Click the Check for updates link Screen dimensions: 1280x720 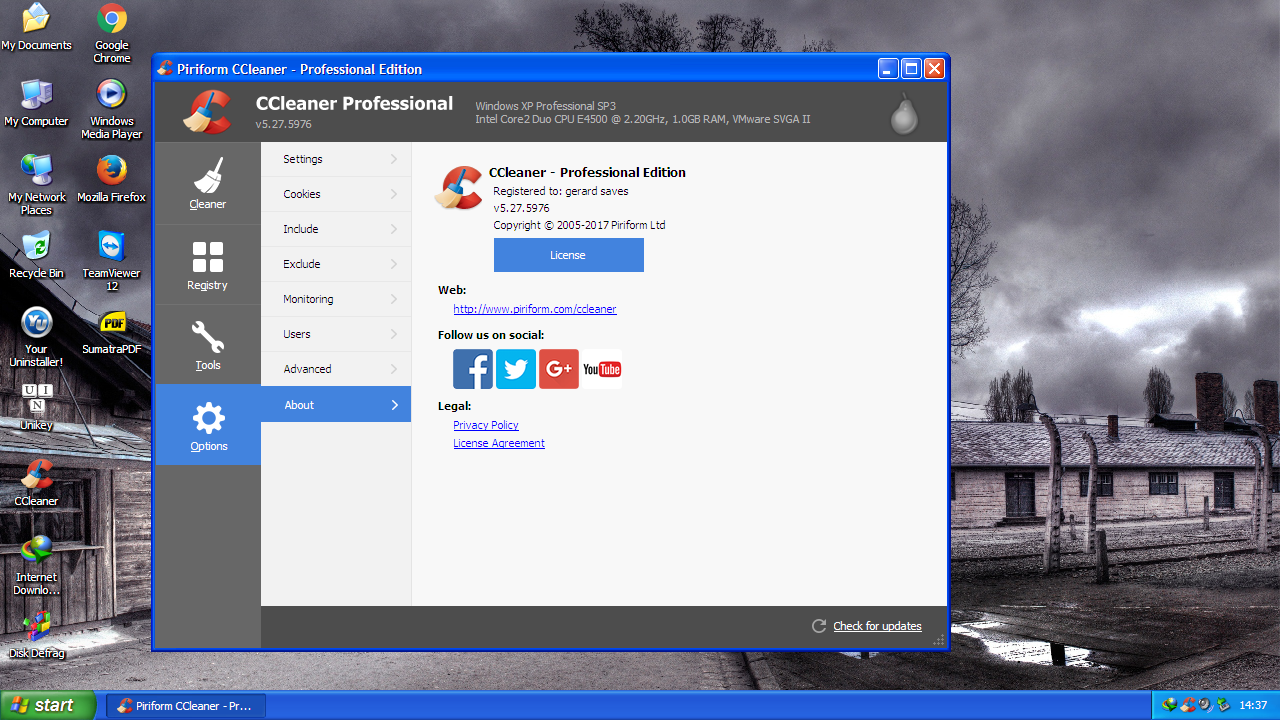(x=877, y=626)
